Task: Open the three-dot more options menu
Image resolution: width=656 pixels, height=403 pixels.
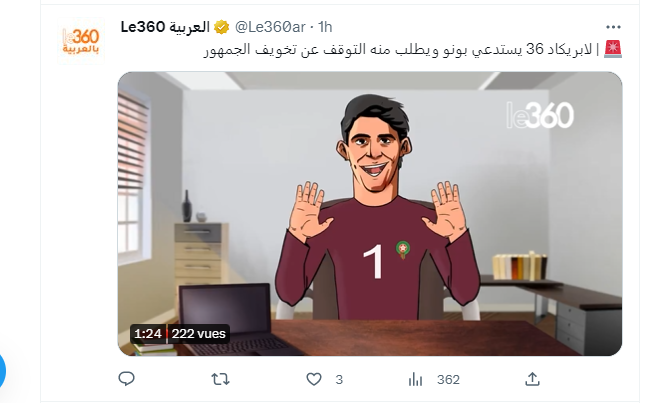Action: click(613, 27)
